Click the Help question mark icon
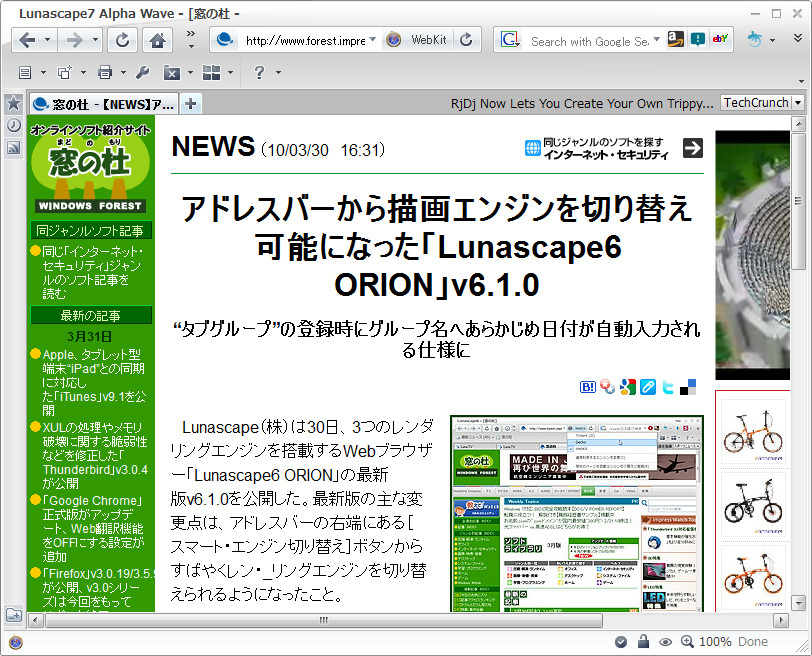This screenshot has height=656, width=812. pyautogui.click(x=259, y=72)
